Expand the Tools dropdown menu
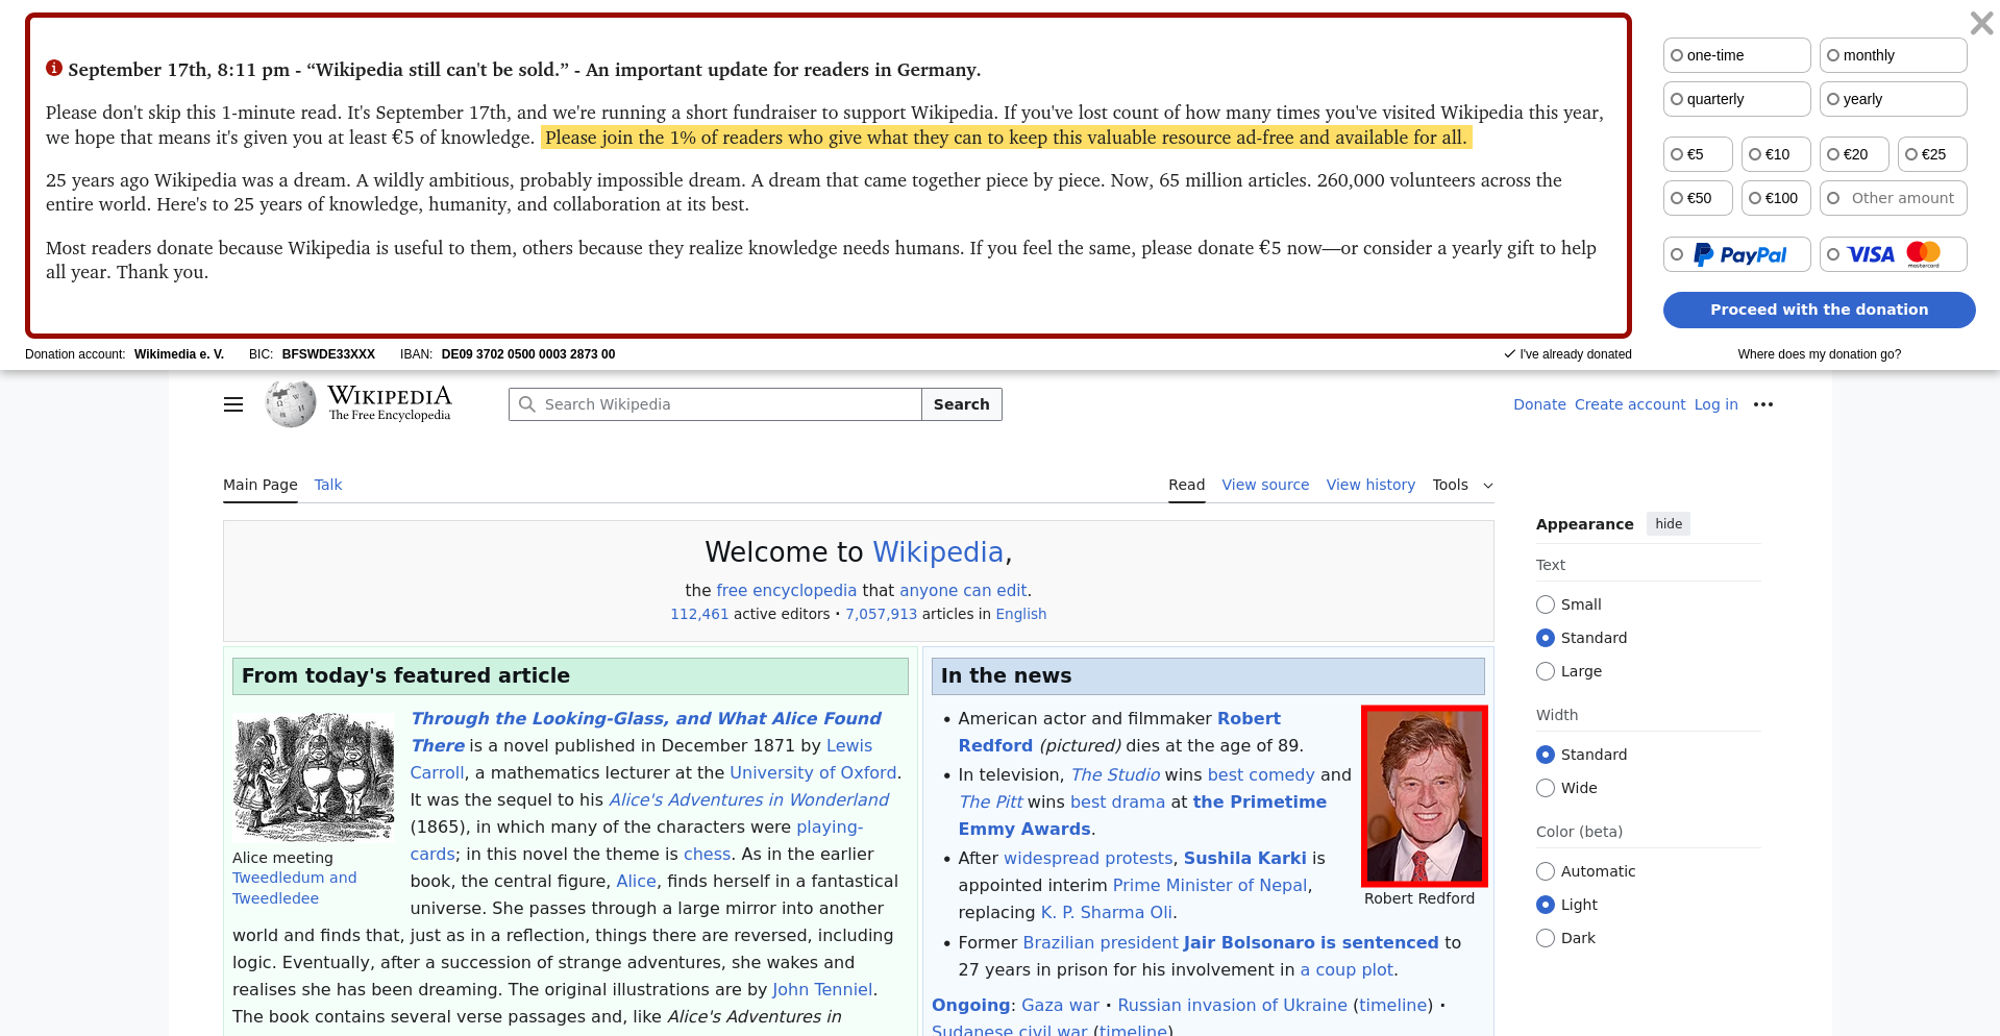This screenshot has width=2000, height=1036. (x=1462, y=484)
